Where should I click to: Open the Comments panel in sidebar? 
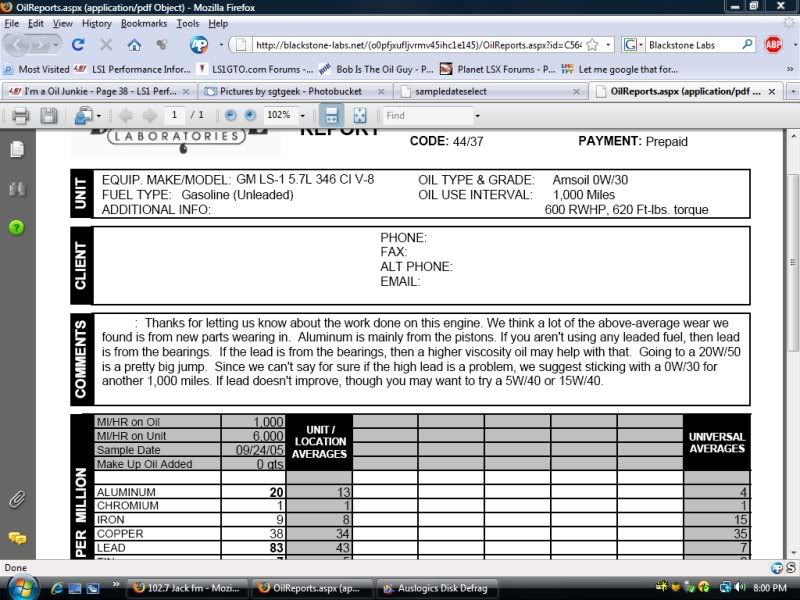tap(17, 538)
